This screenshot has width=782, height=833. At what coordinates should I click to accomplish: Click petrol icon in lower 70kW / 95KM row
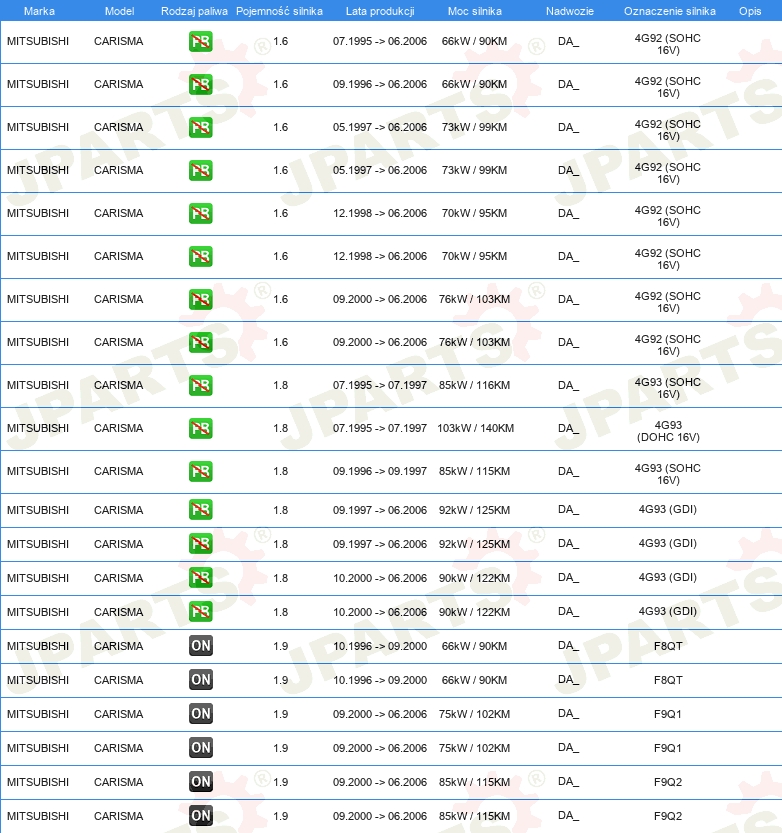pos(201,257)
